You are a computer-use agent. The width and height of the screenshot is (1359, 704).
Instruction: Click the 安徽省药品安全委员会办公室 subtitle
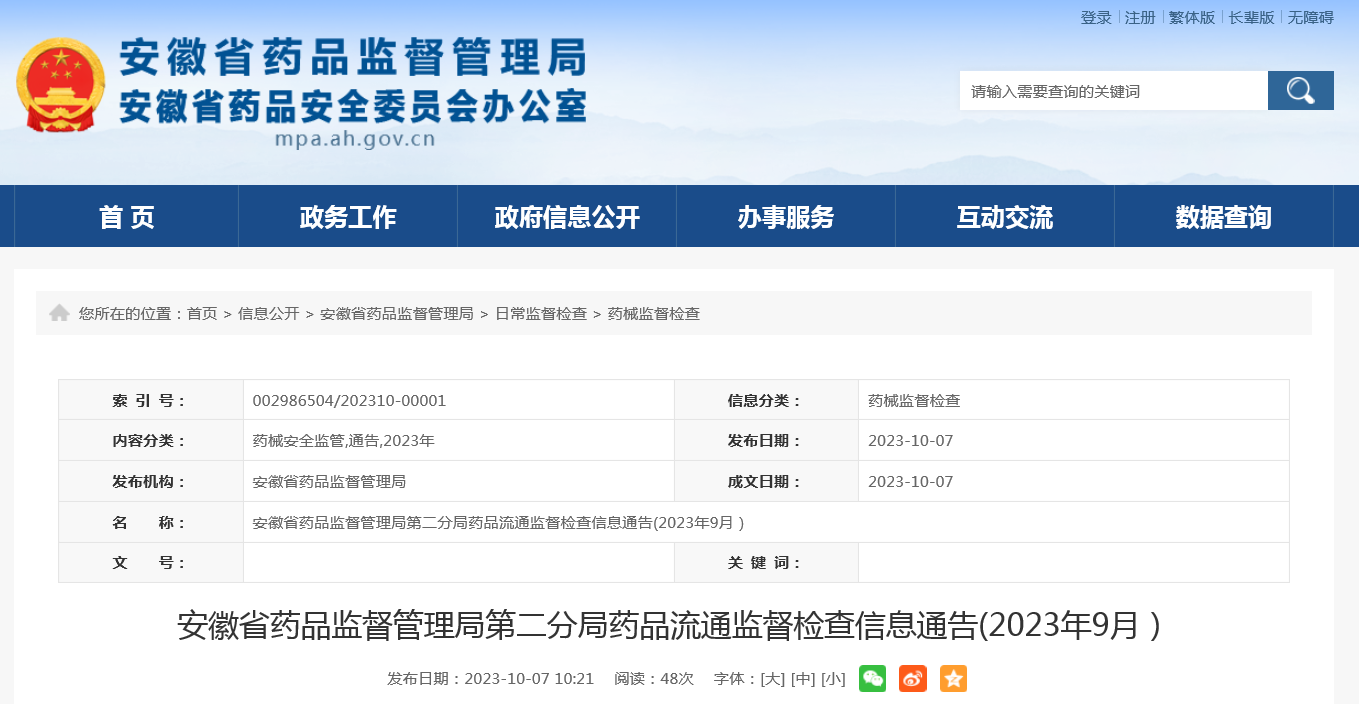pos(353,106)
